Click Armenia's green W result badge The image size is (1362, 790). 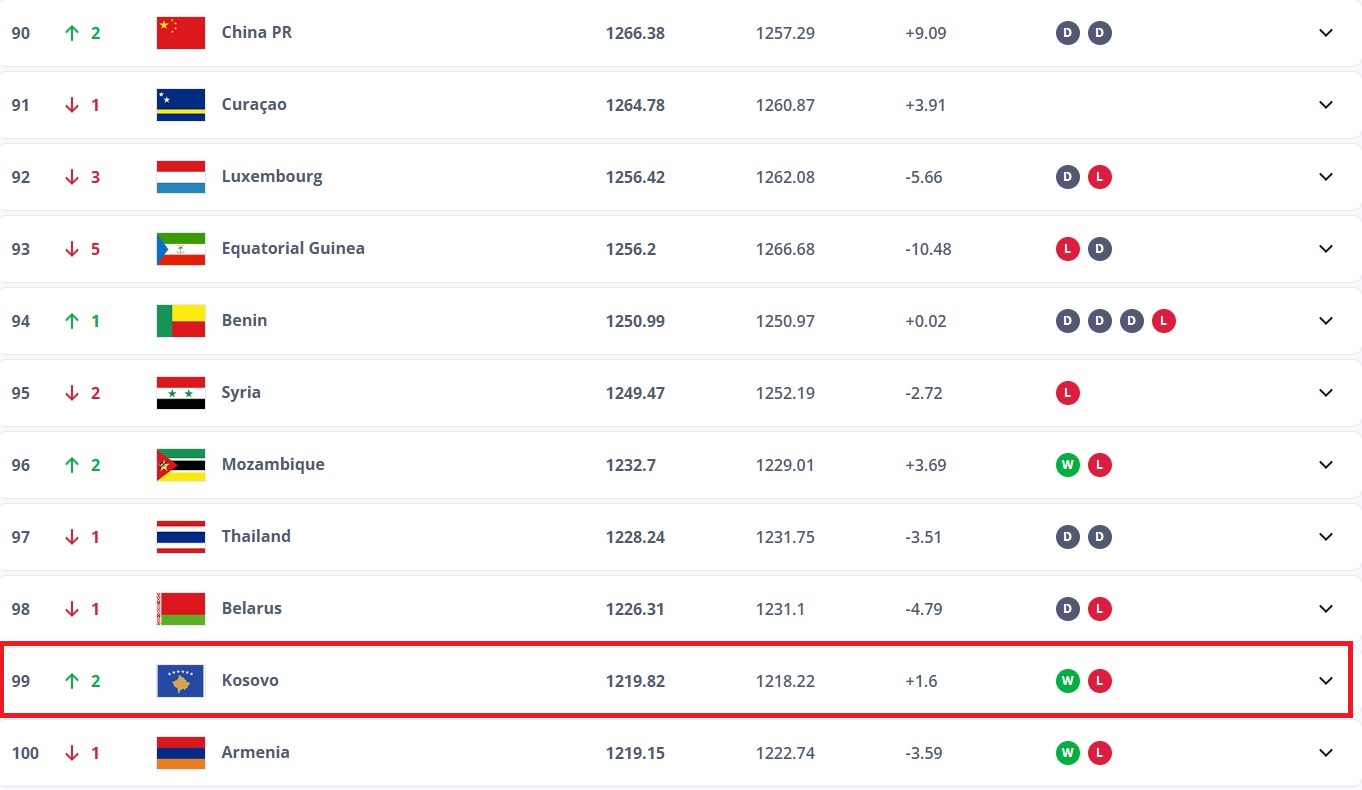tap(1068, 753)
